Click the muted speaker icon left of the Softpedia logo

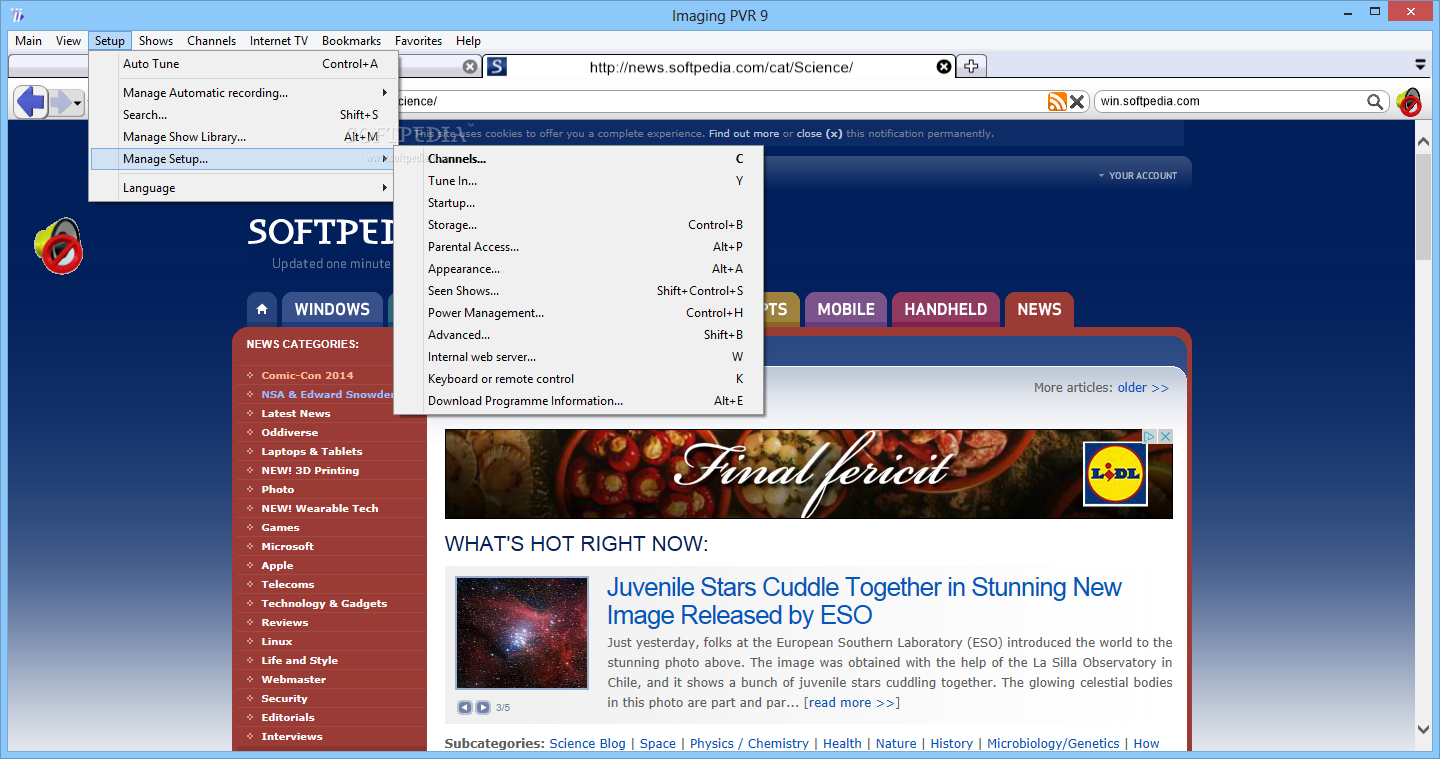tap(59, 246)
